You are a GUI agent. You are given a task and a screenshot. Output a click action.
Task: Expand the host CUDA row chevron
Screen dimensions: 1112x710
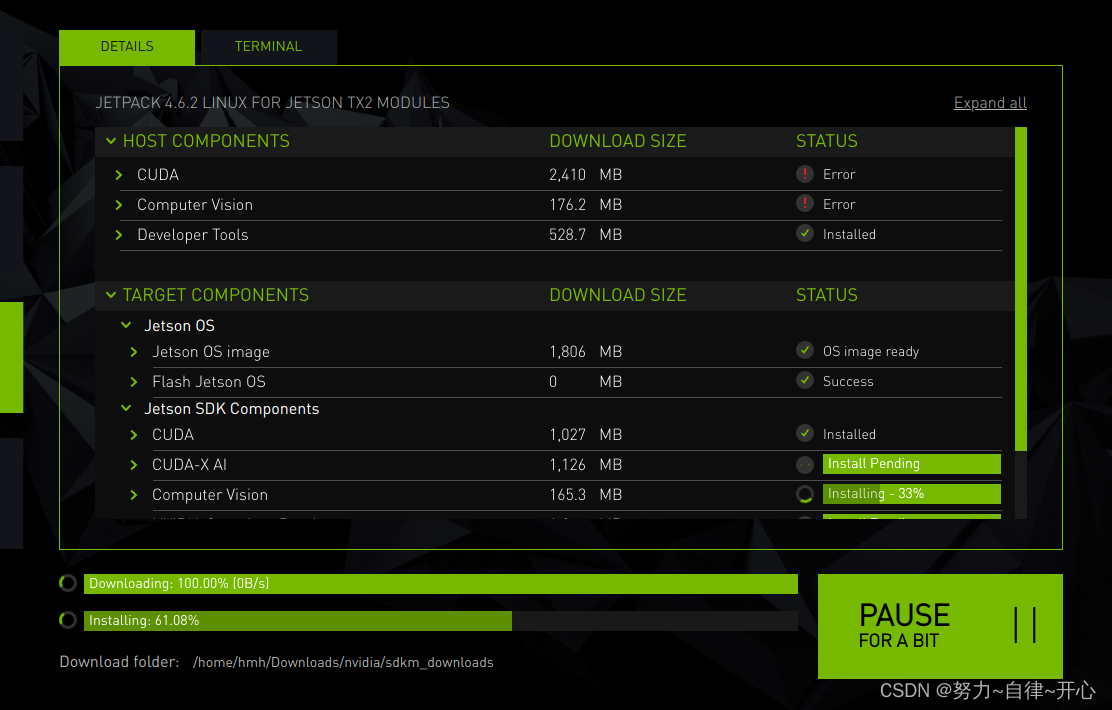[119, 174]
